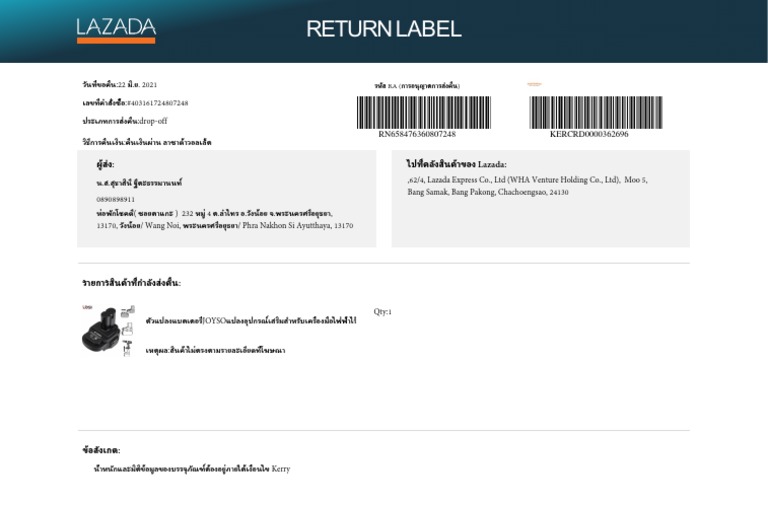Click the return reason text under the product name
Screen dimensions: 768x505
(x=215, y=351)
